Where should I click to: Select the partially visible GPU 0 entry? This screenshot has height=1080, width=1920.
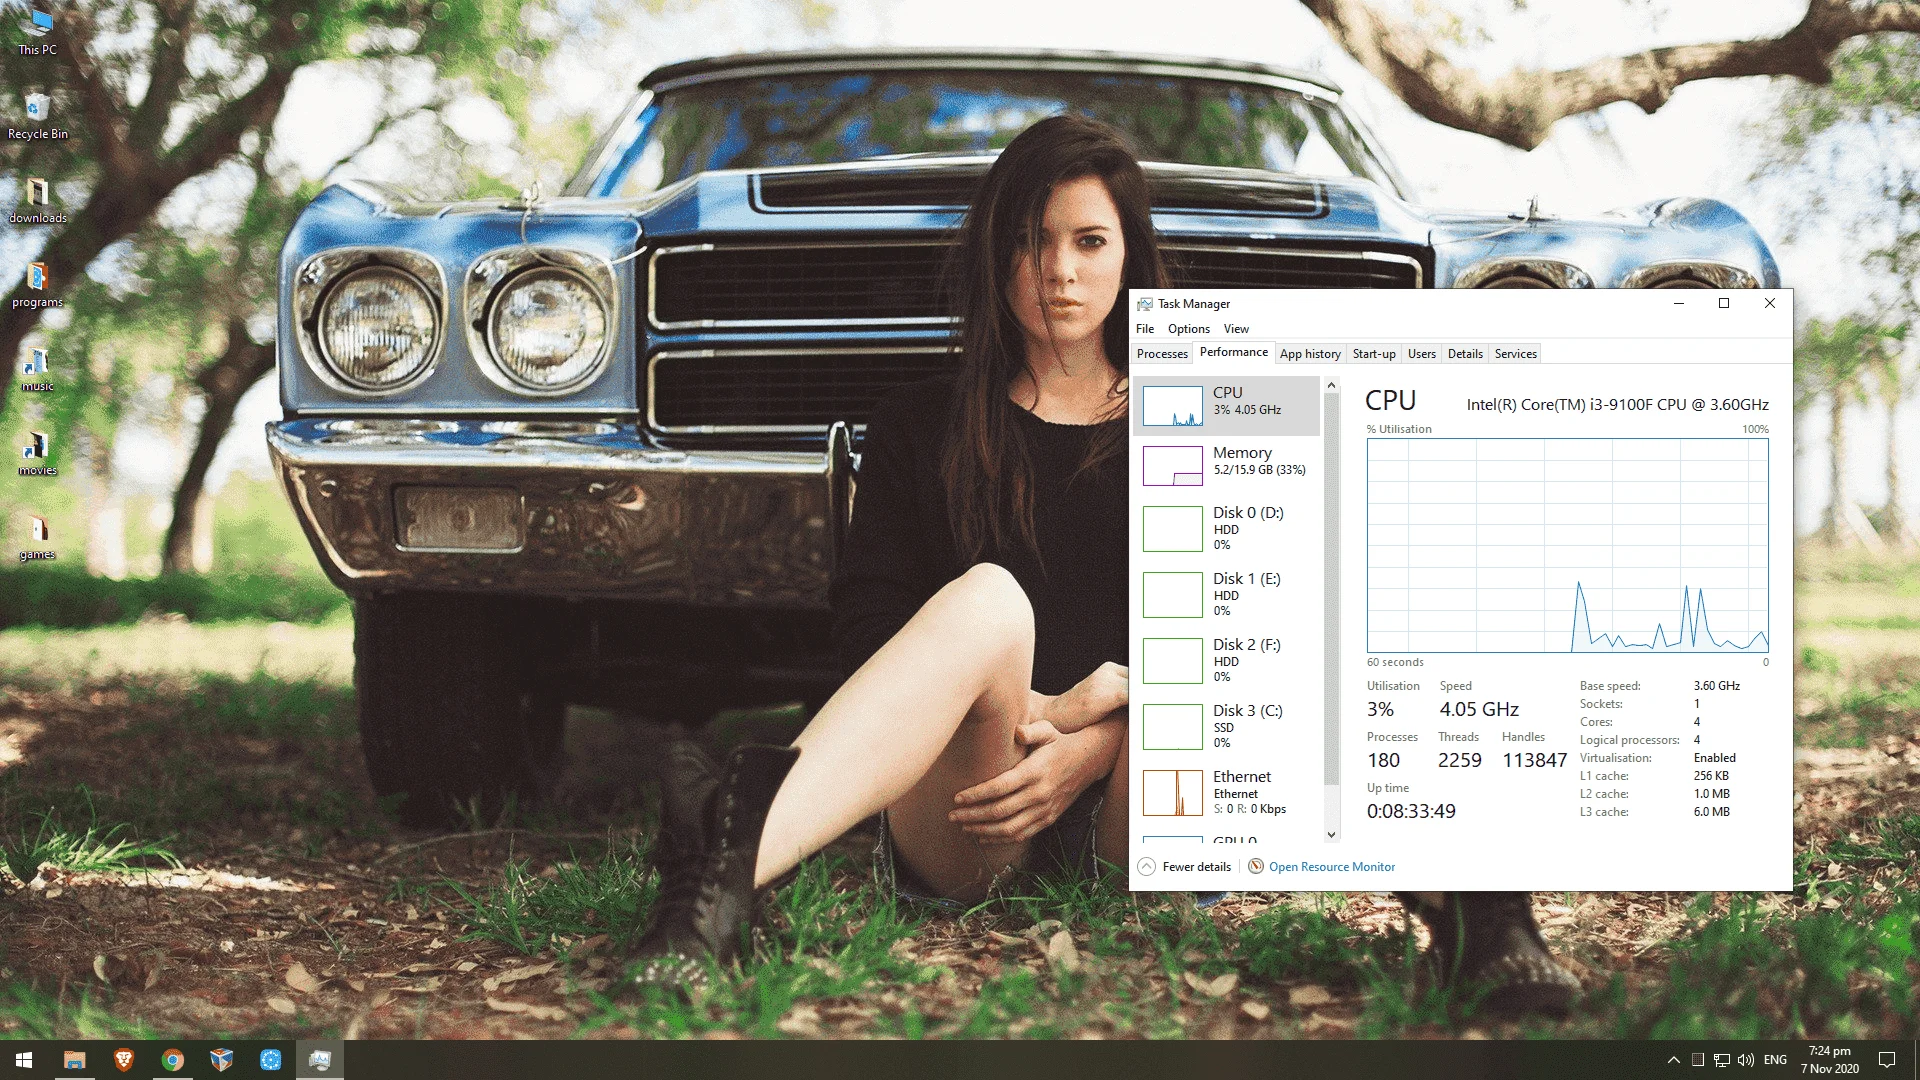[1227, 838]
